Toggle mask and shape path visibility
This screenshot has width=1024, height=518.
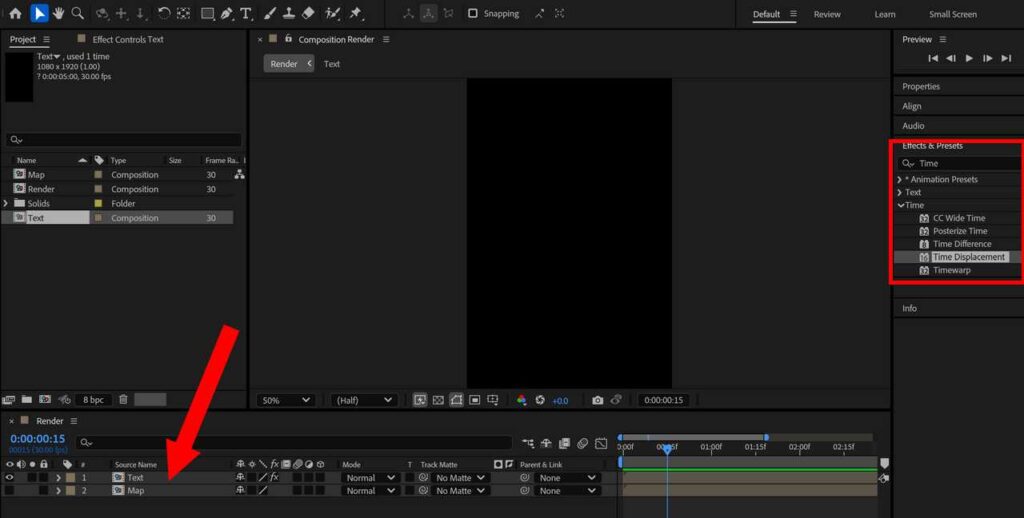pyautogui.click(x=456, y=400)
